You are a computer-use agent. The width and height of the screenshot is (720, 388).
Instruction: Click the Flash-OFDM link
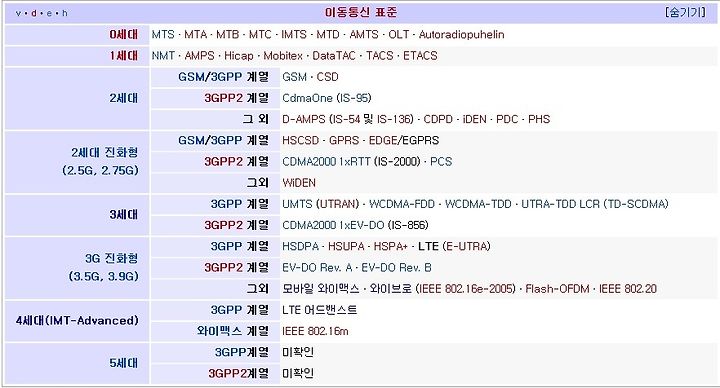pos(557,289)
